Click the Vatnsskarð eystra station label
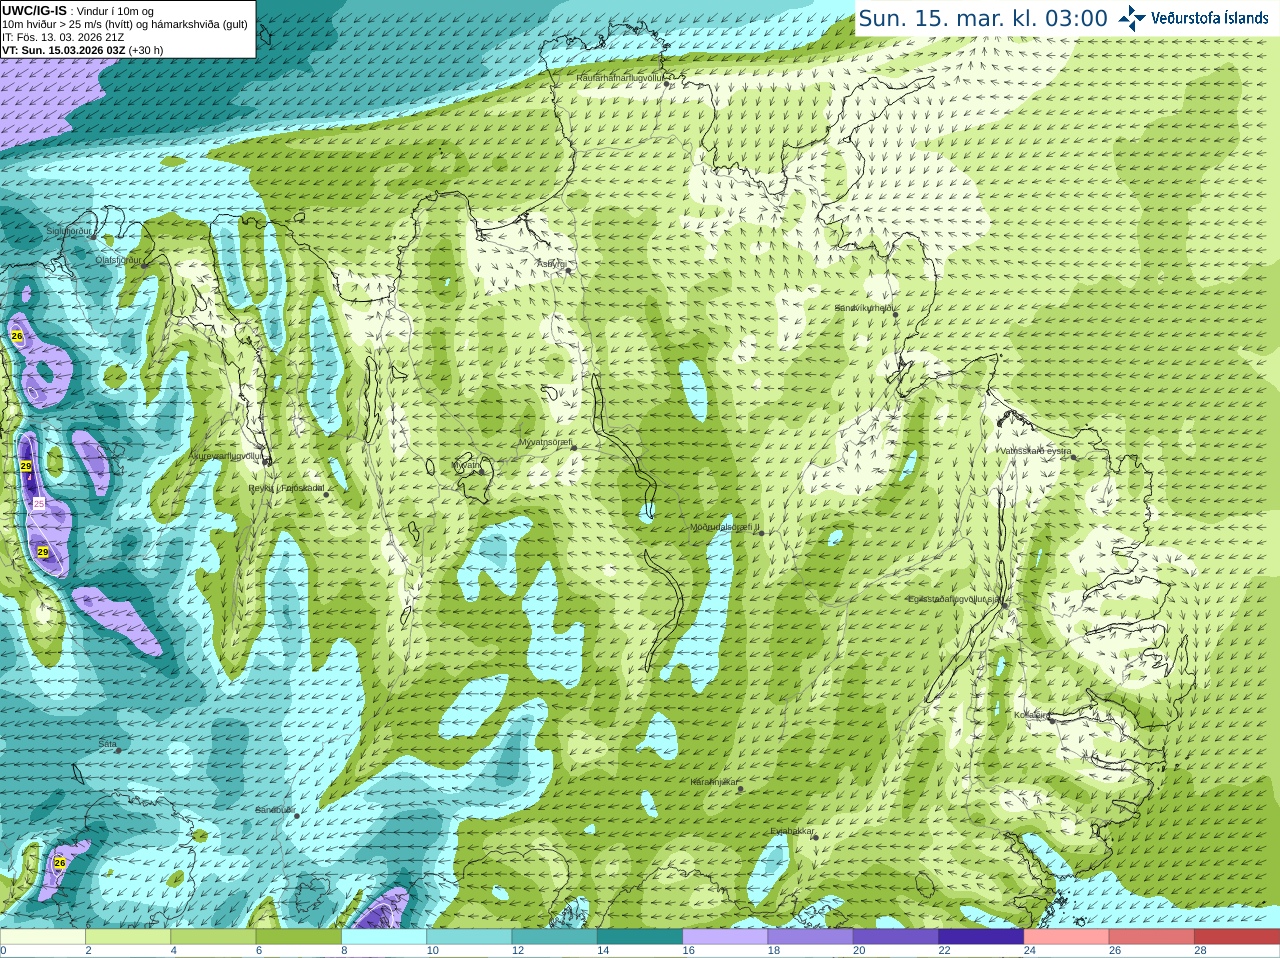Screen dimensions: 1280x958 pyautogui.click(x=1035, y=451)
